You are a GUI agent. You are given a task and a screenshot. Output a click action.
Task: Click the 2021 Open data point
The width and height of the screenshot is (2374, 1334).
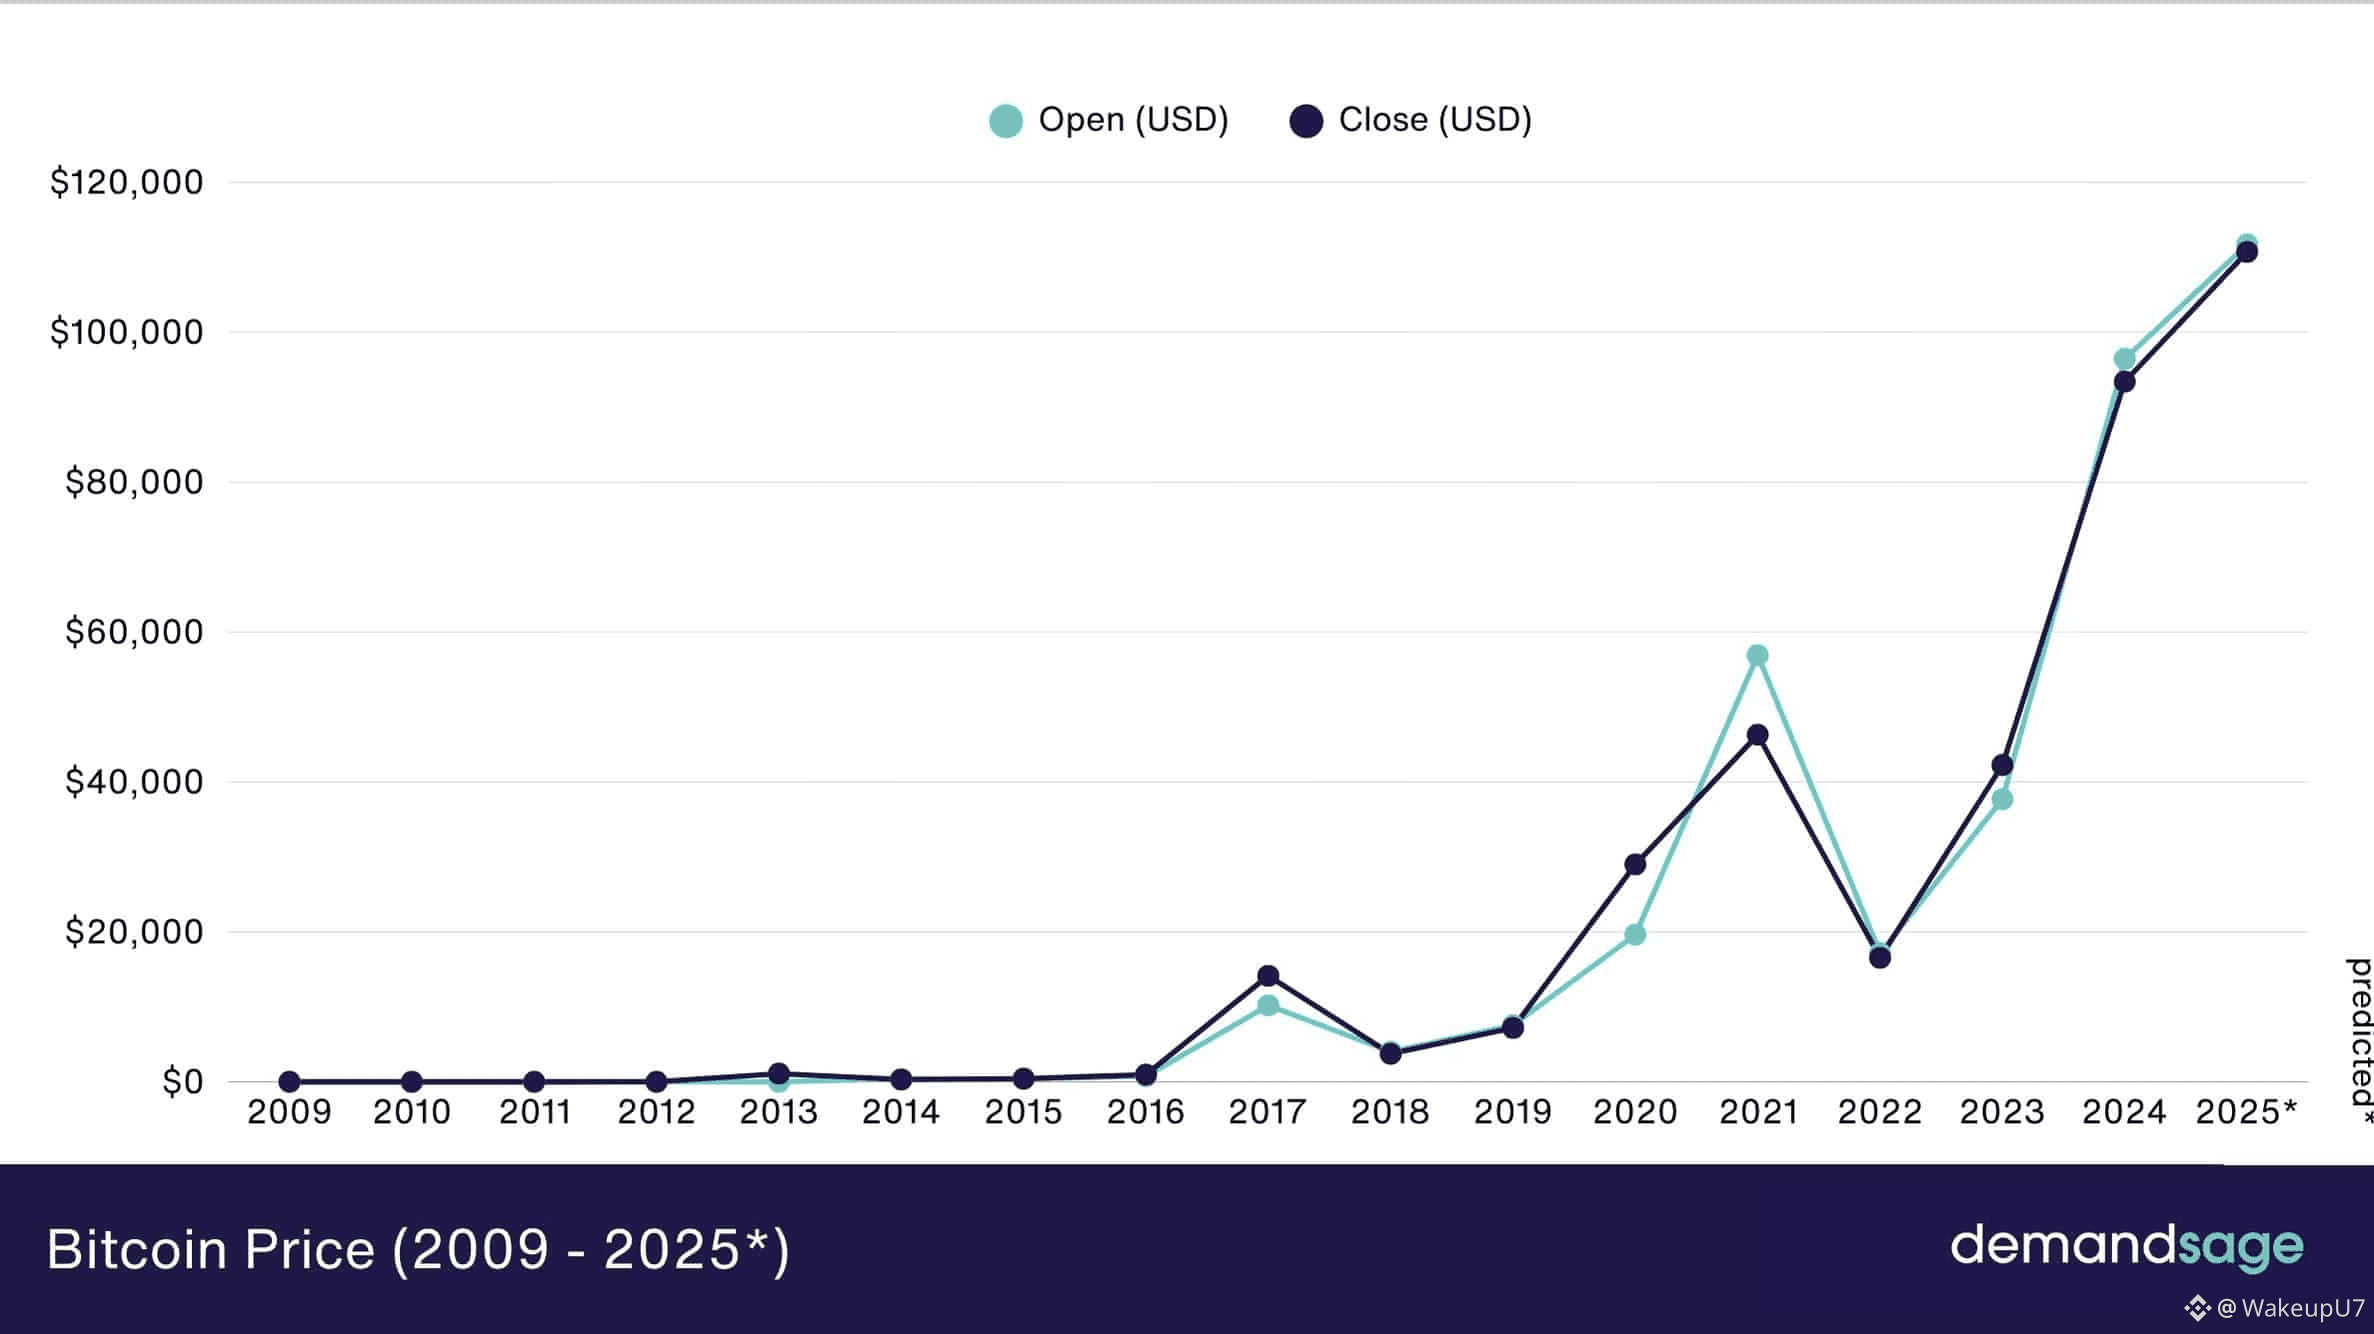pyautogui.click(x=1757, y=655)
